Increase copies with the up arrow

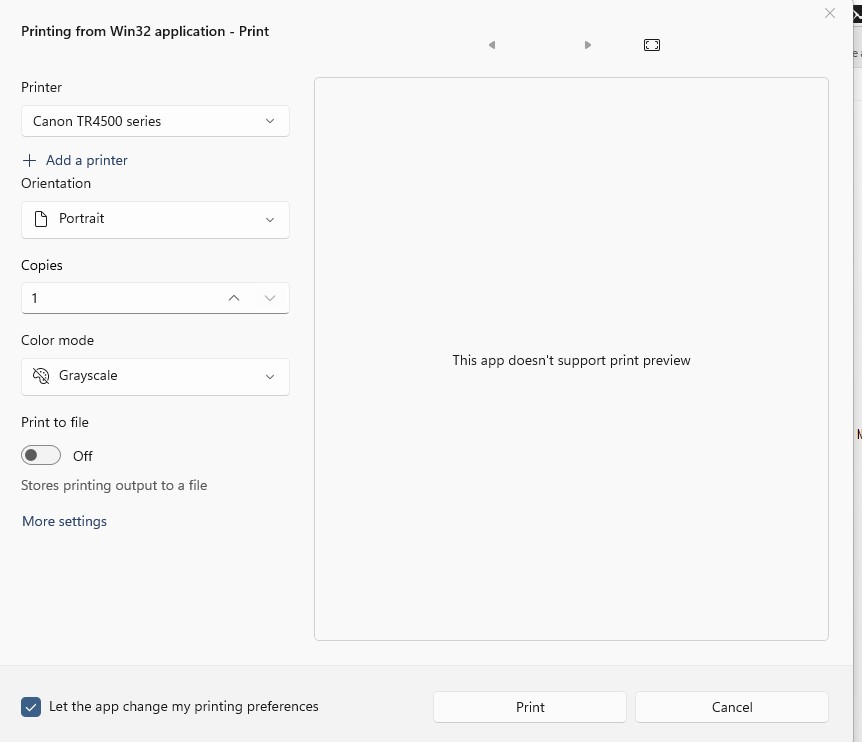tap(234, 298)
